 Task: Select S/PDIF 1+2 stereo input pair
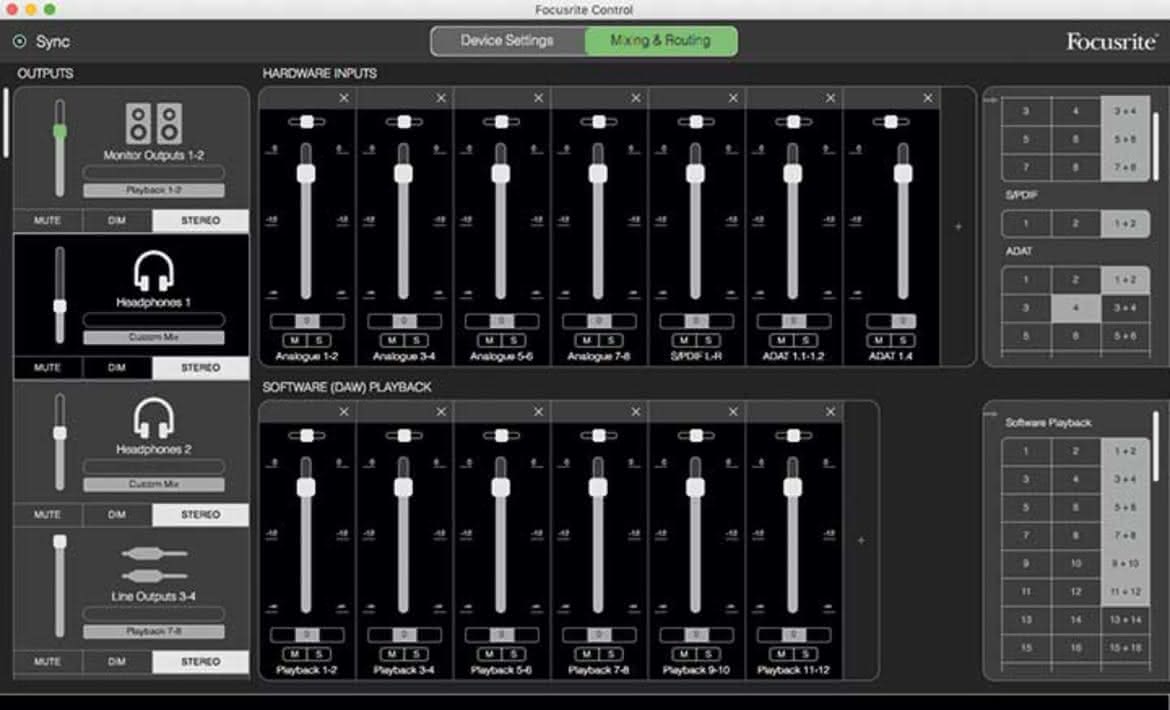point(1125,224)
